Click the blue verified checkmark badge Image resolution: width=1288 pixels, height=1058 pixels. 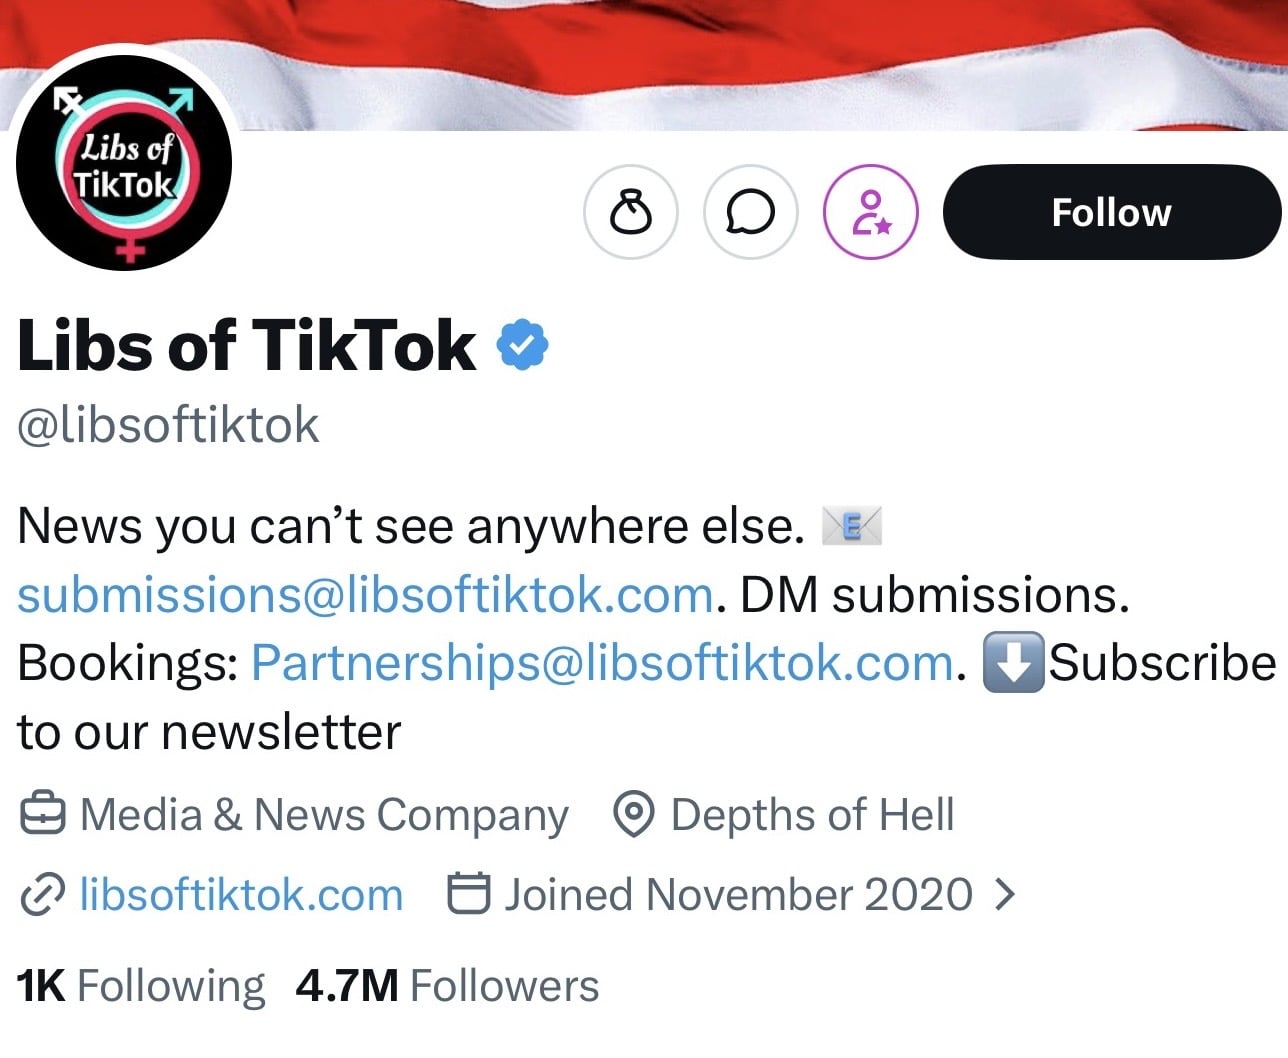pos(523,345)
